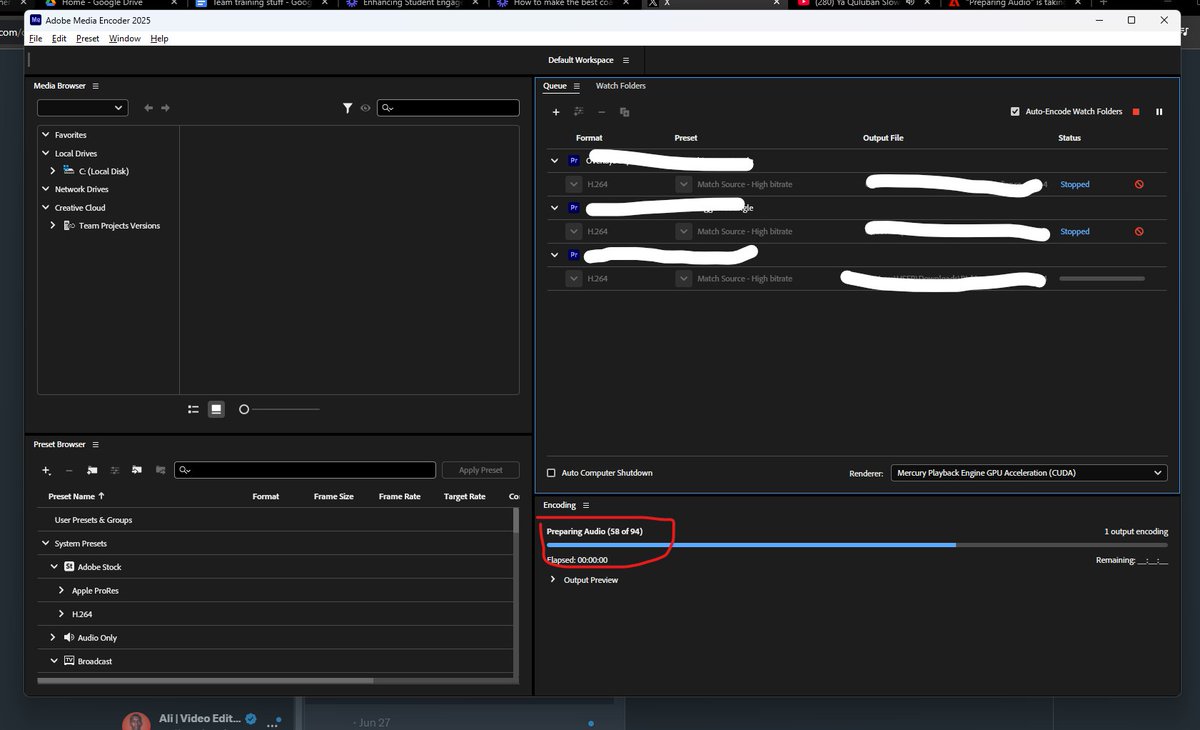Screen dimensions: 1200x730
Task: Click the Preset Name column header
Action: click(x=77, y=496)
